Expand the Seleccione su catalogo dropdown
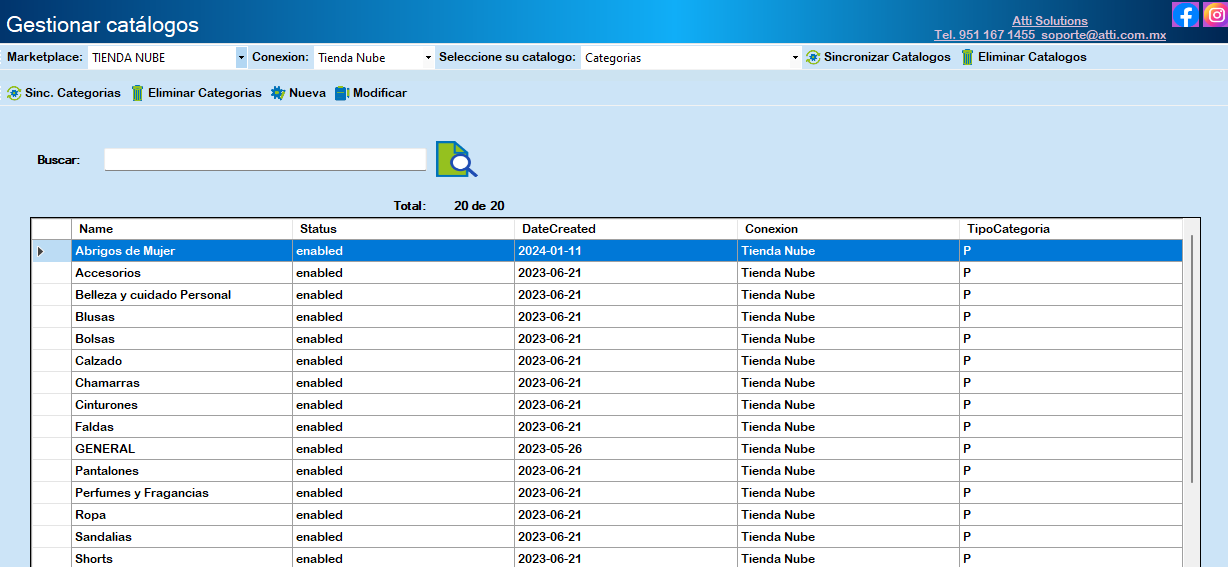The image size is (1228, 567). point(795,58)
